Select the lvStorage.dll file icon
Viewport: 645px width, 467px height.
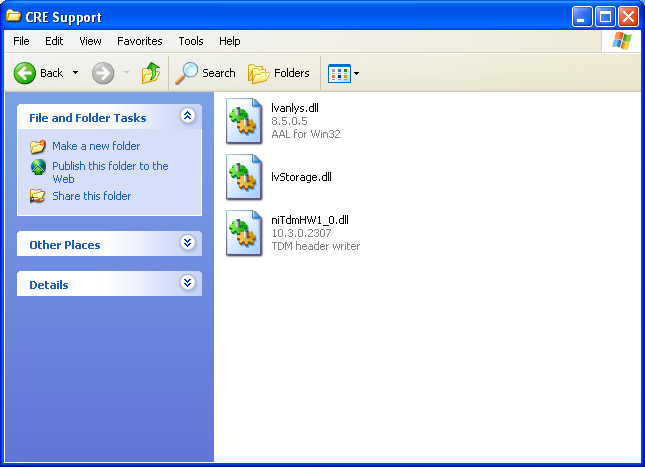[x=244, y=177]
